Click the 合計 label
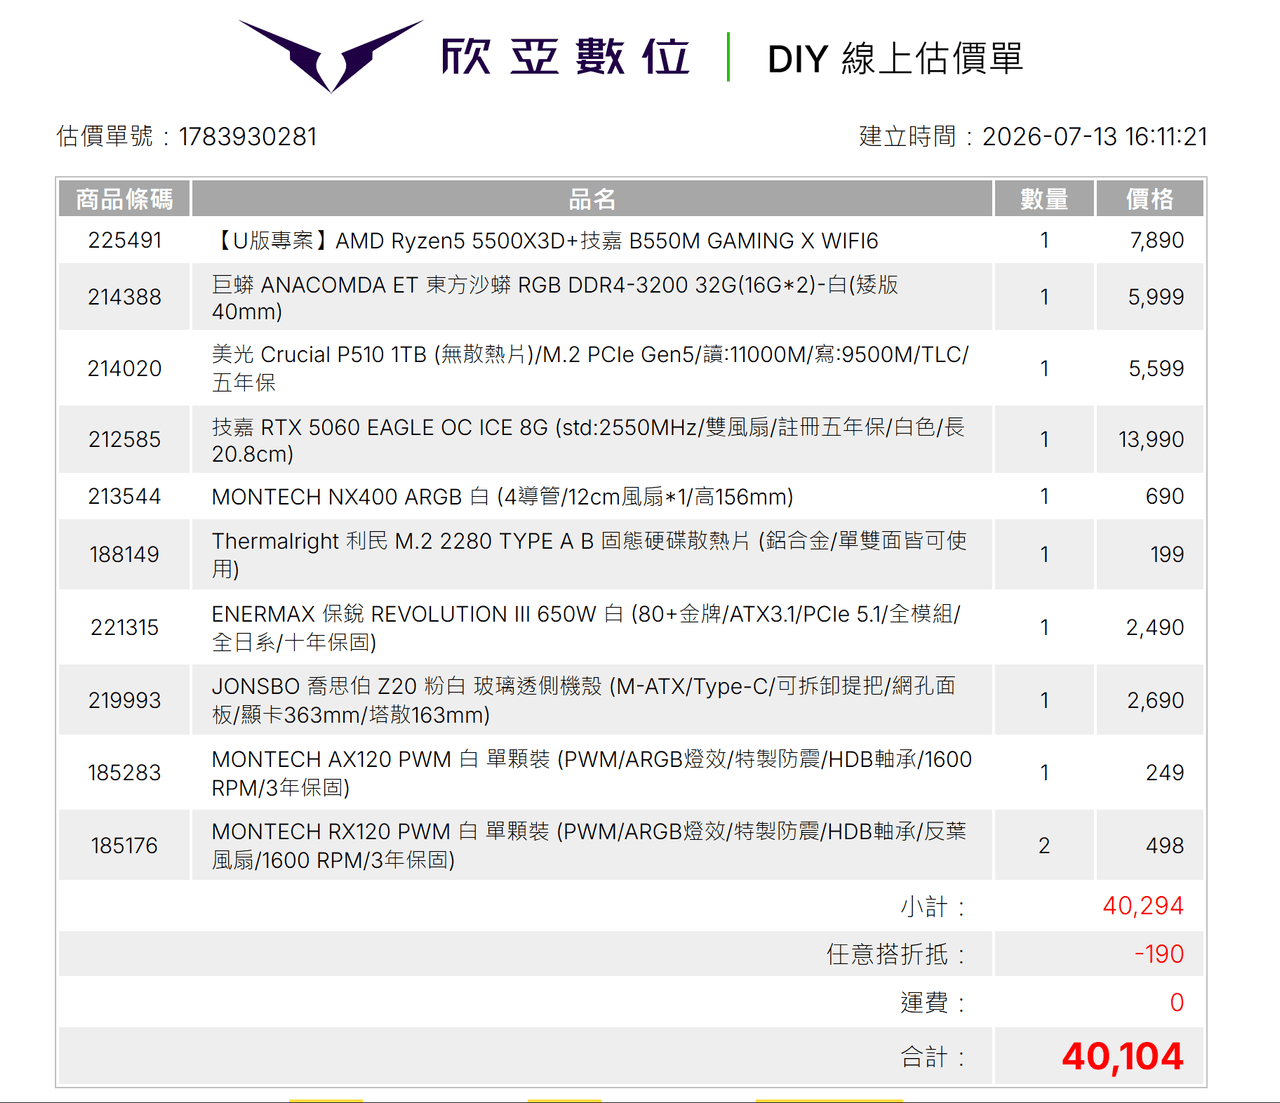The image size is (1280, 1103). (933, 1057)
